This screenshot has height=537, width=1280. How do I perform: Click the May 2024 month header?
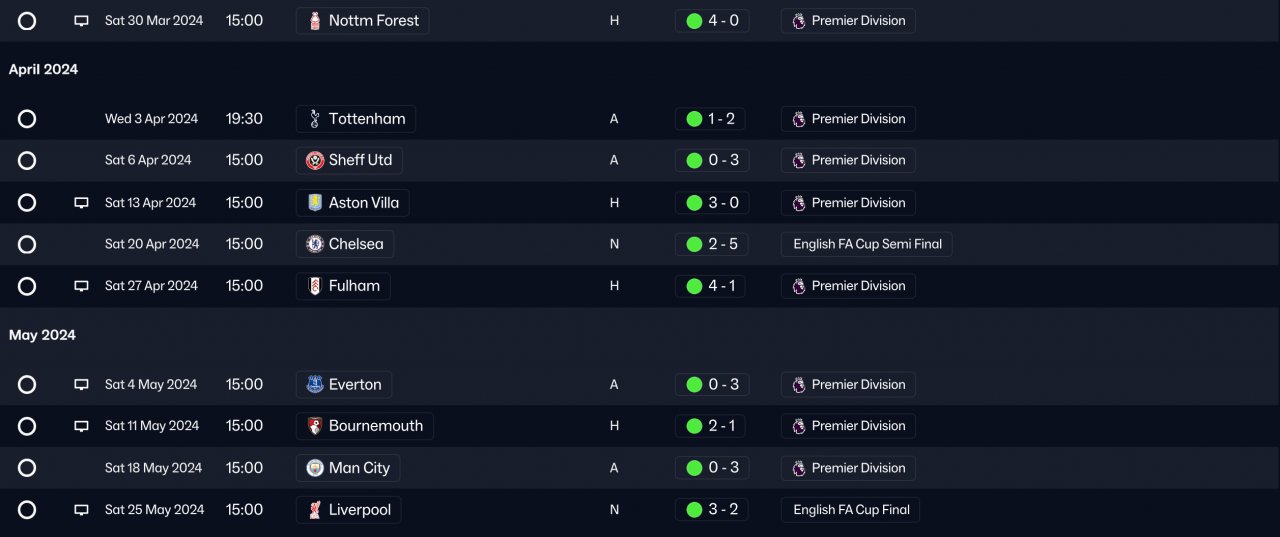42,335
